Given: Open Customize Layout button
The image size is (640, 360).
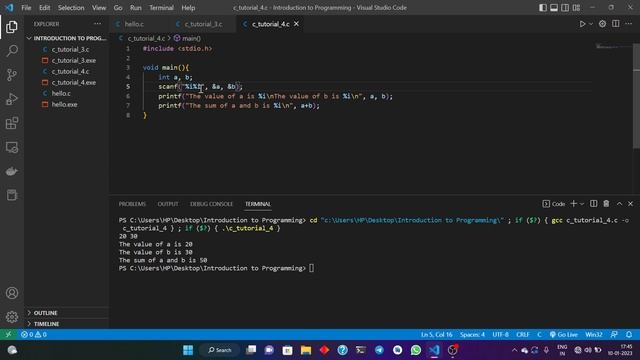Looking at the screenshot, I should coord(576,8).
